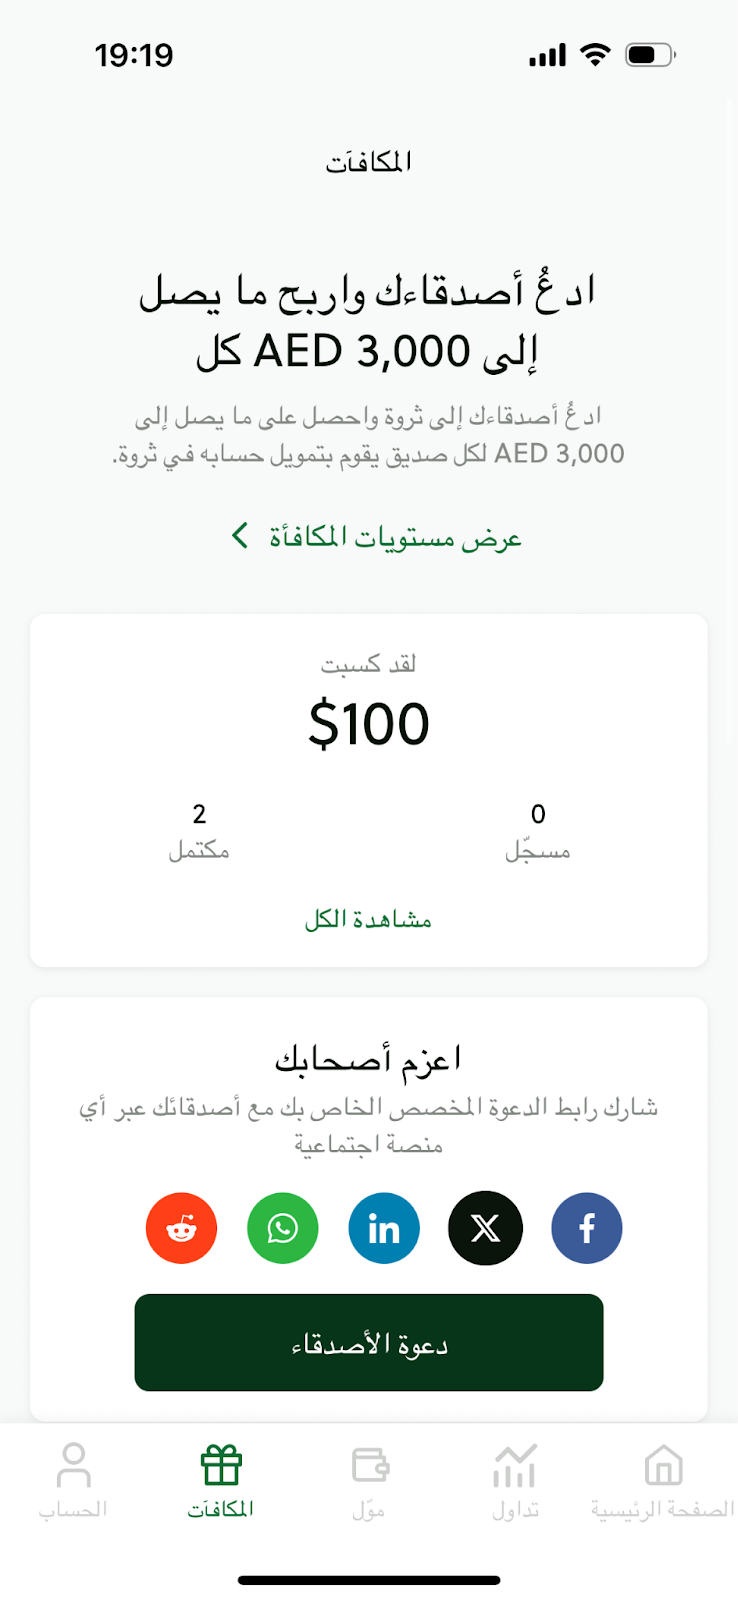This screenshot has width=738, height=1600.
Task: Share invite link via LinkedIn icon
Action: pos(384,1228)
